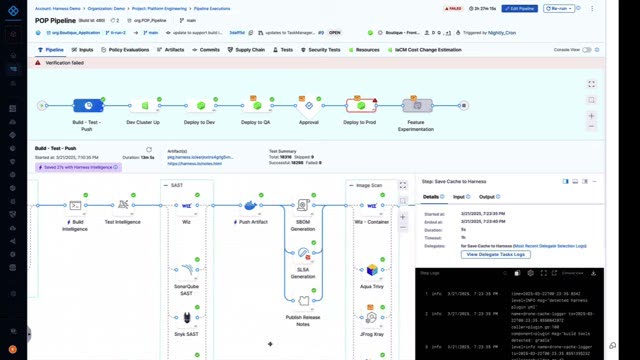Image resolution: width=640 pixels, height=360 pixels.
Task: Open the Artifacts tab
Action: coord(171,50)
